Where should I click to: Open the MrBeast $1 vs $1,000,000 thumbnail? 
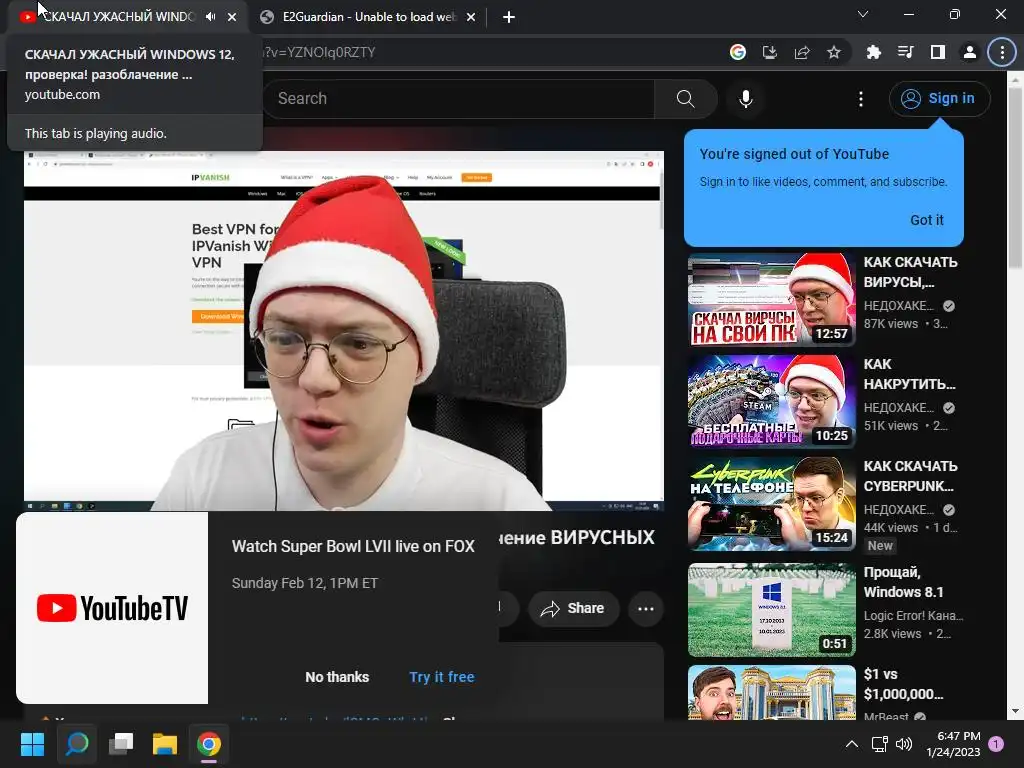(x=771, y=693)
